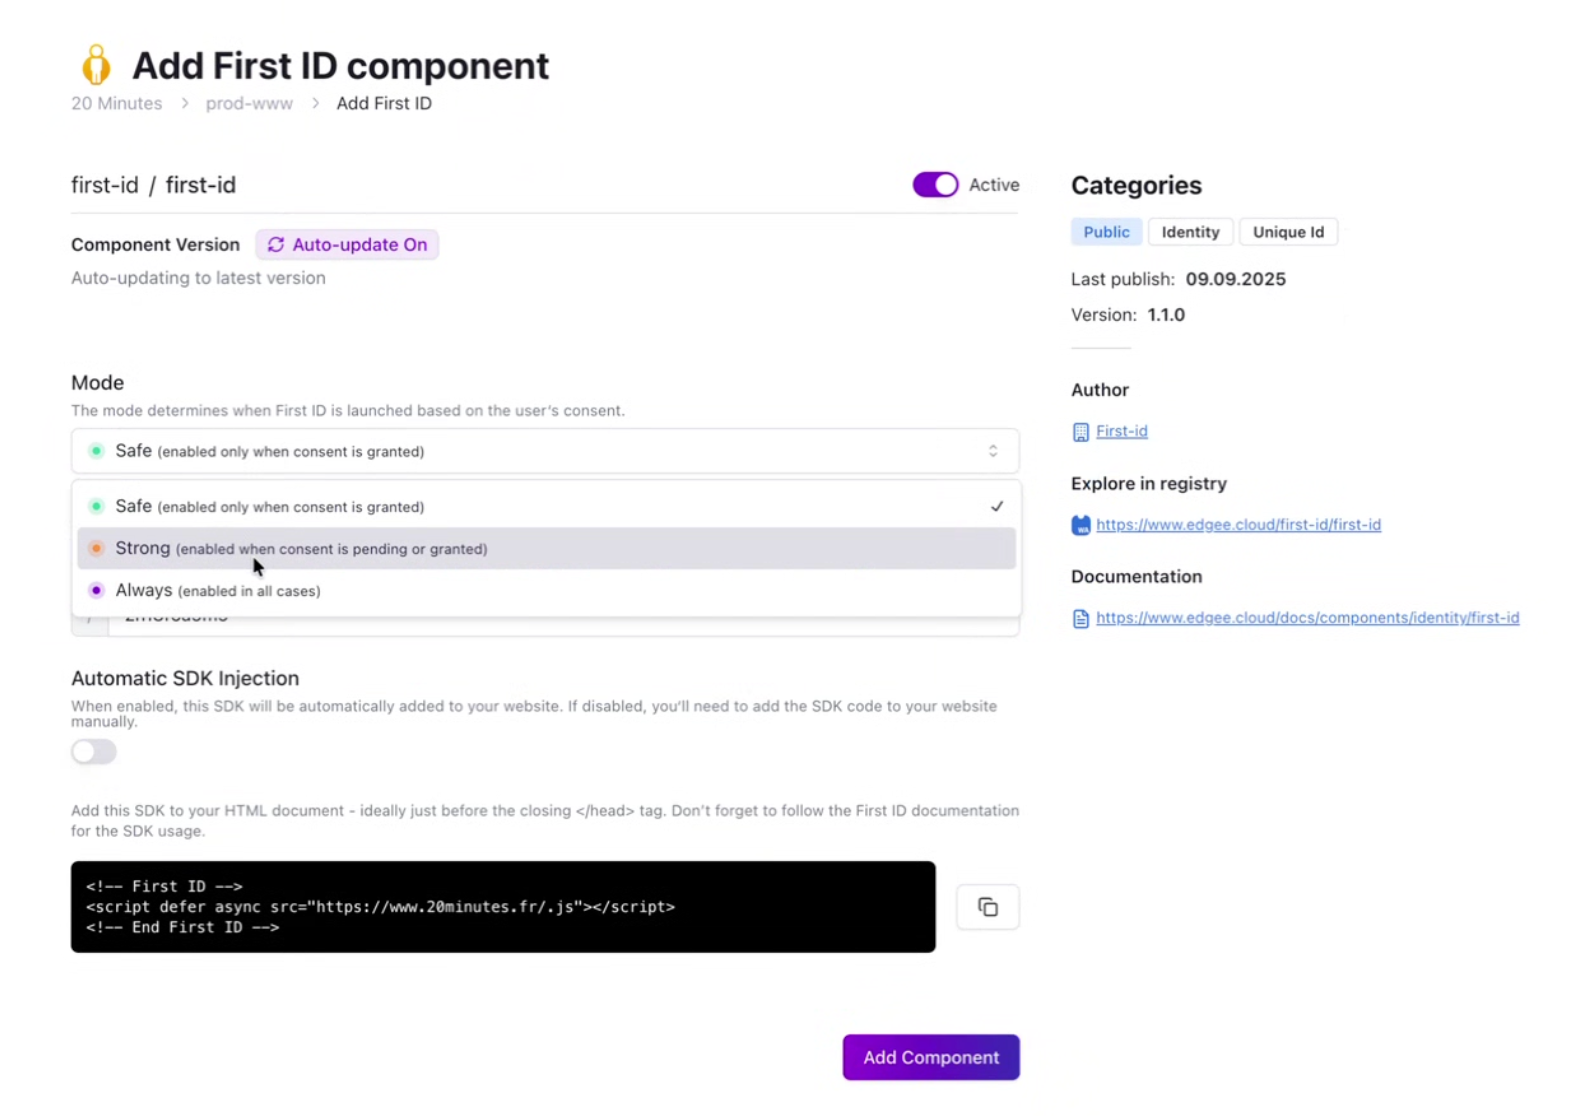Click the First ID yellow logo icon

click(96, 65)
